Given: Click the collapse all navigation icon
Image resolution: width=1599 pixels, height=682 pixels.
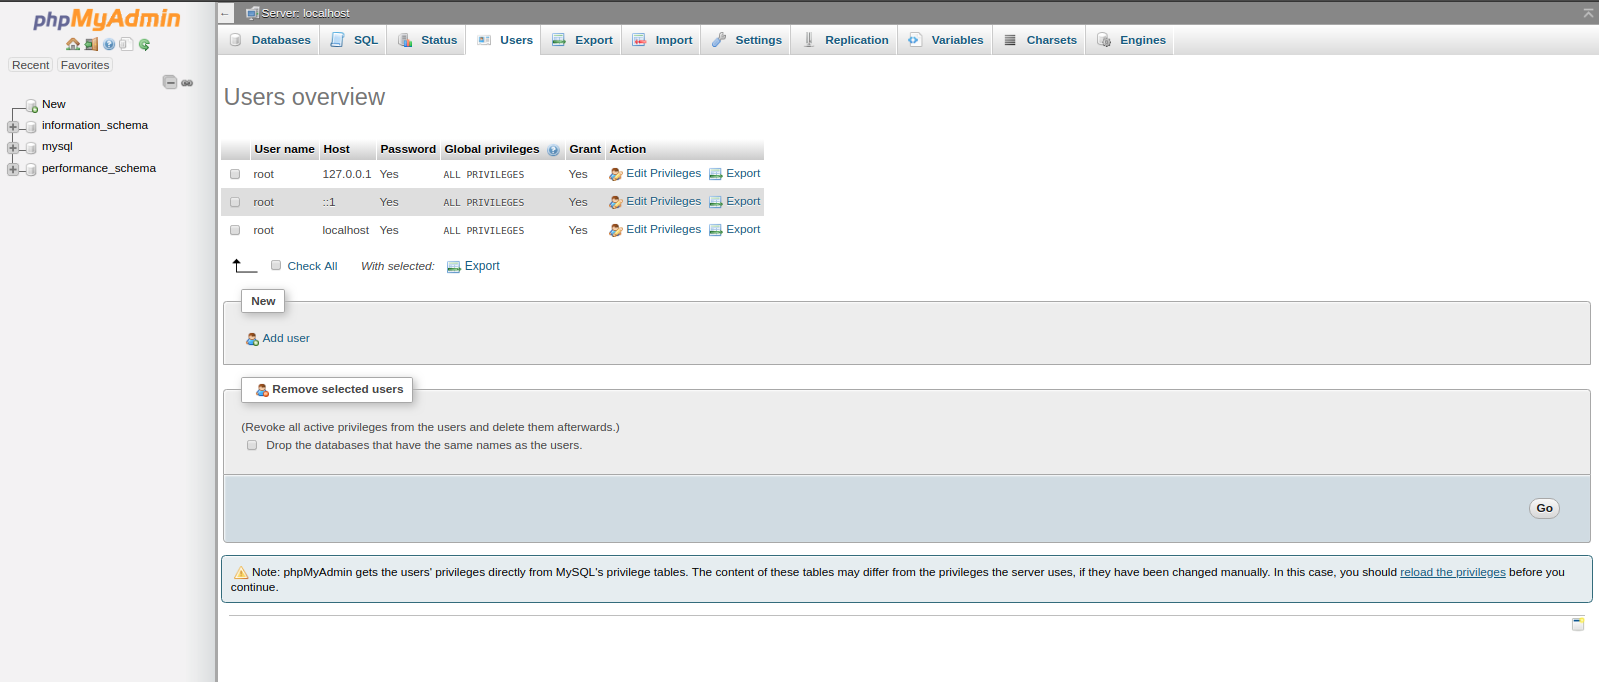Looking at the screenshot, I should 170,82.
